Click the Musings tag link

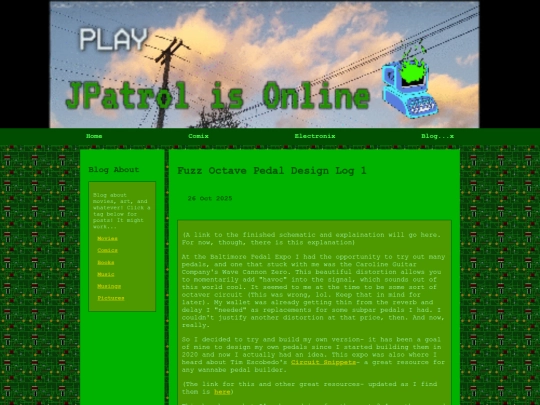[109, 286]
